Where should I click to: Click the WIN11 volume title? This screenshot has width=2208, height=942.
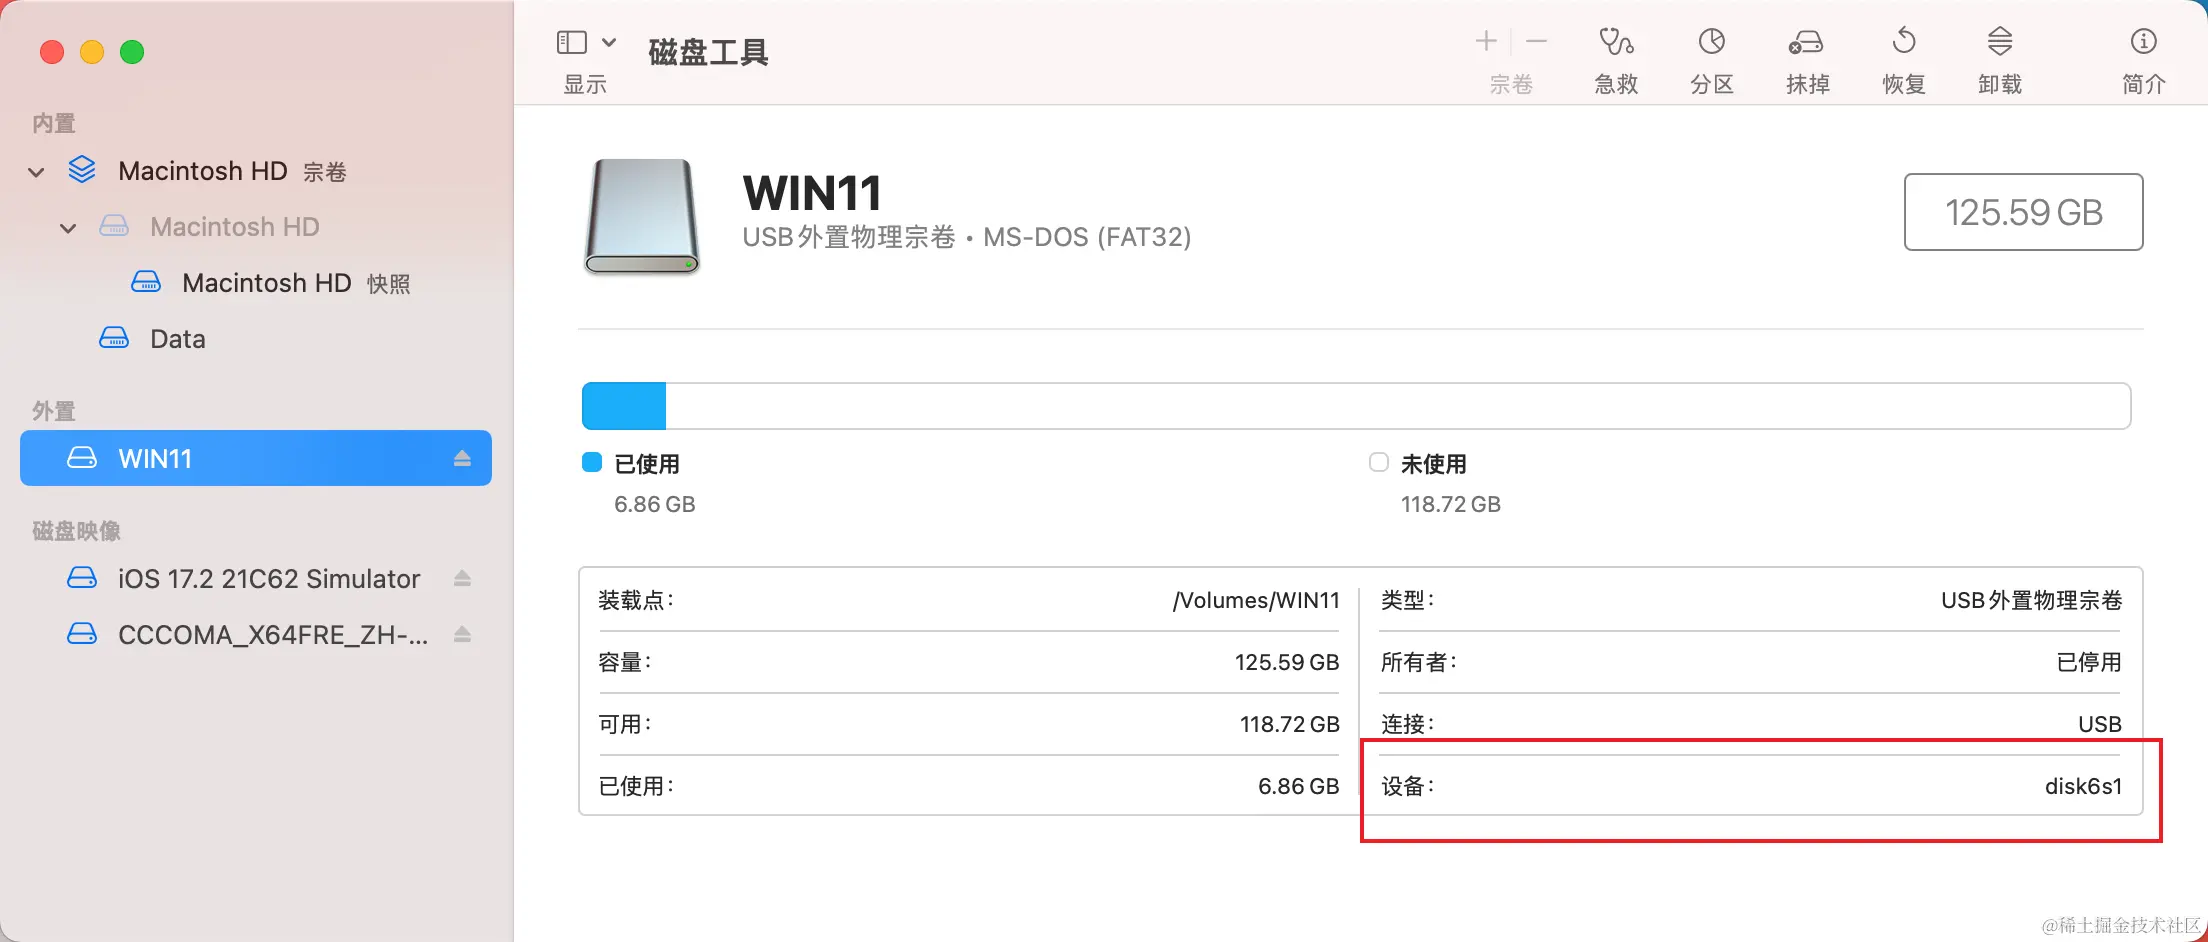point(812,193)
